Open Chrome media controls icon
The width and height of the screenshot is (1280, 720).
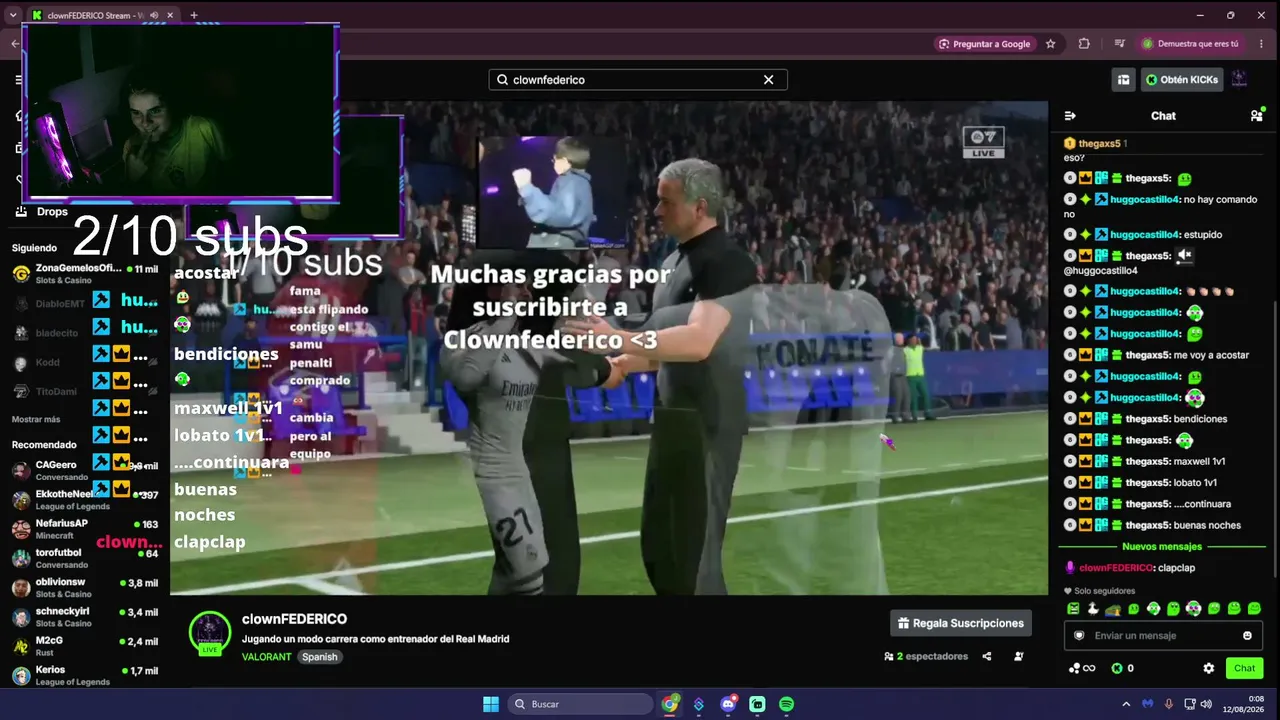tap(1118, 44)
